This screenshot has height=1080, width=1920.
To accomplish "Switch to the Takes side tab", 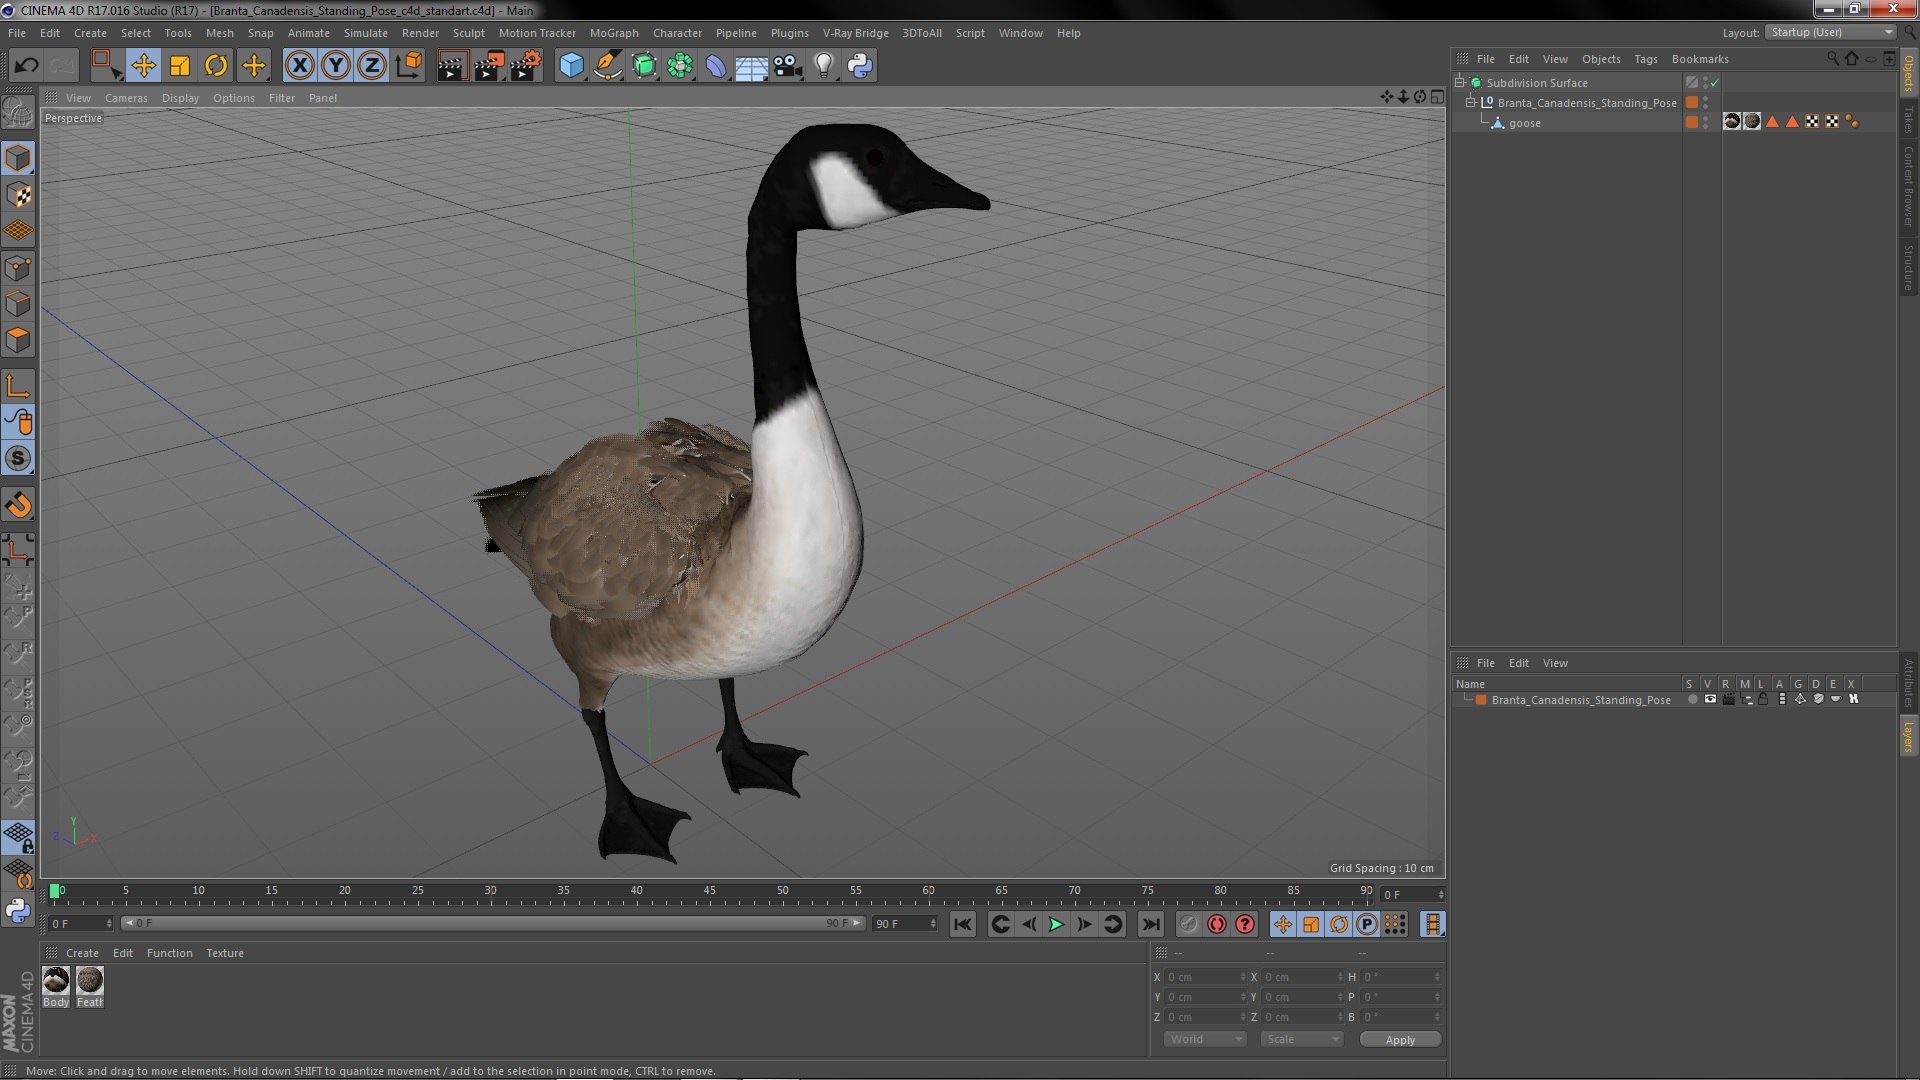I will pyautogui.click(x=1908, y=120).
